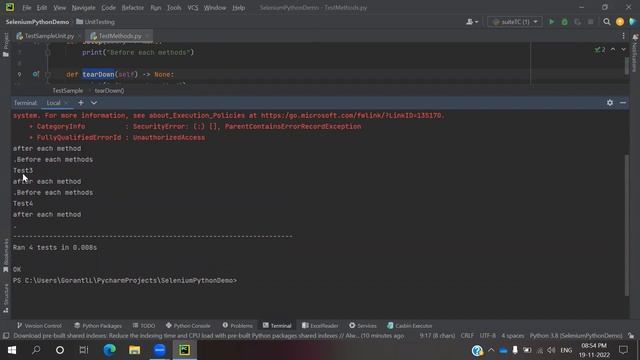Click Python 3.8 interpreter selector

click(576, 336)
